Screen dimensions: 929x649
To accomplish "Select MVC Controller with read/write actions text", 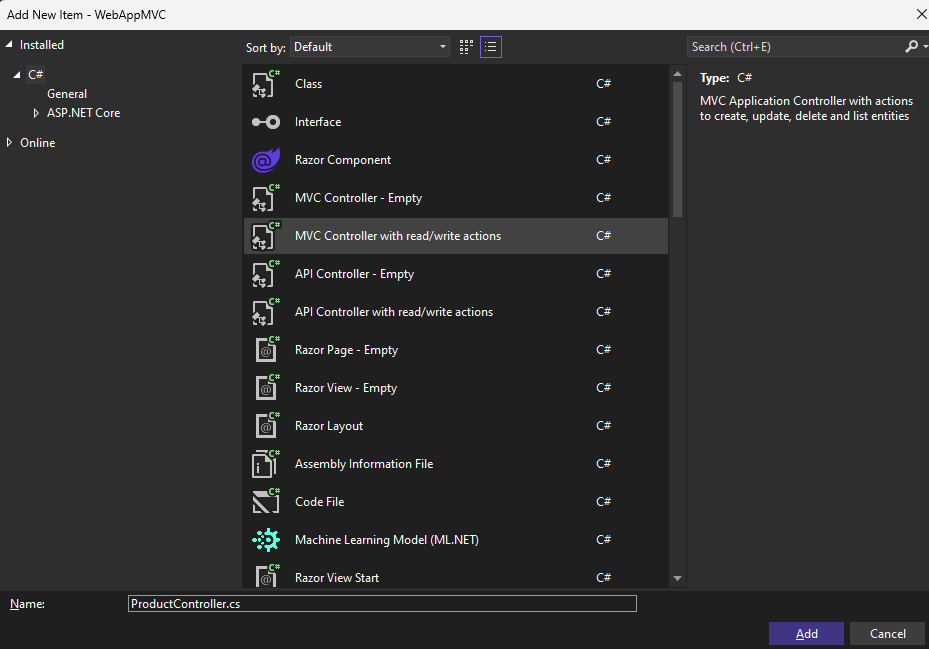I will [x=398, y=236].
